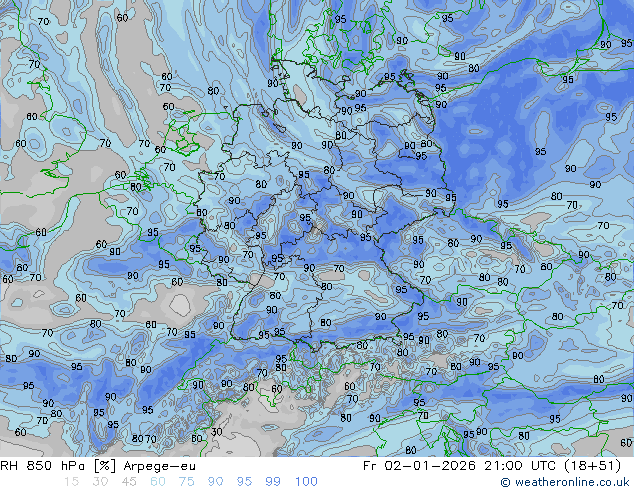Screen dimensions: 634x490
Task: Select the 45 value in the colour legend
Action: (129, 482)
